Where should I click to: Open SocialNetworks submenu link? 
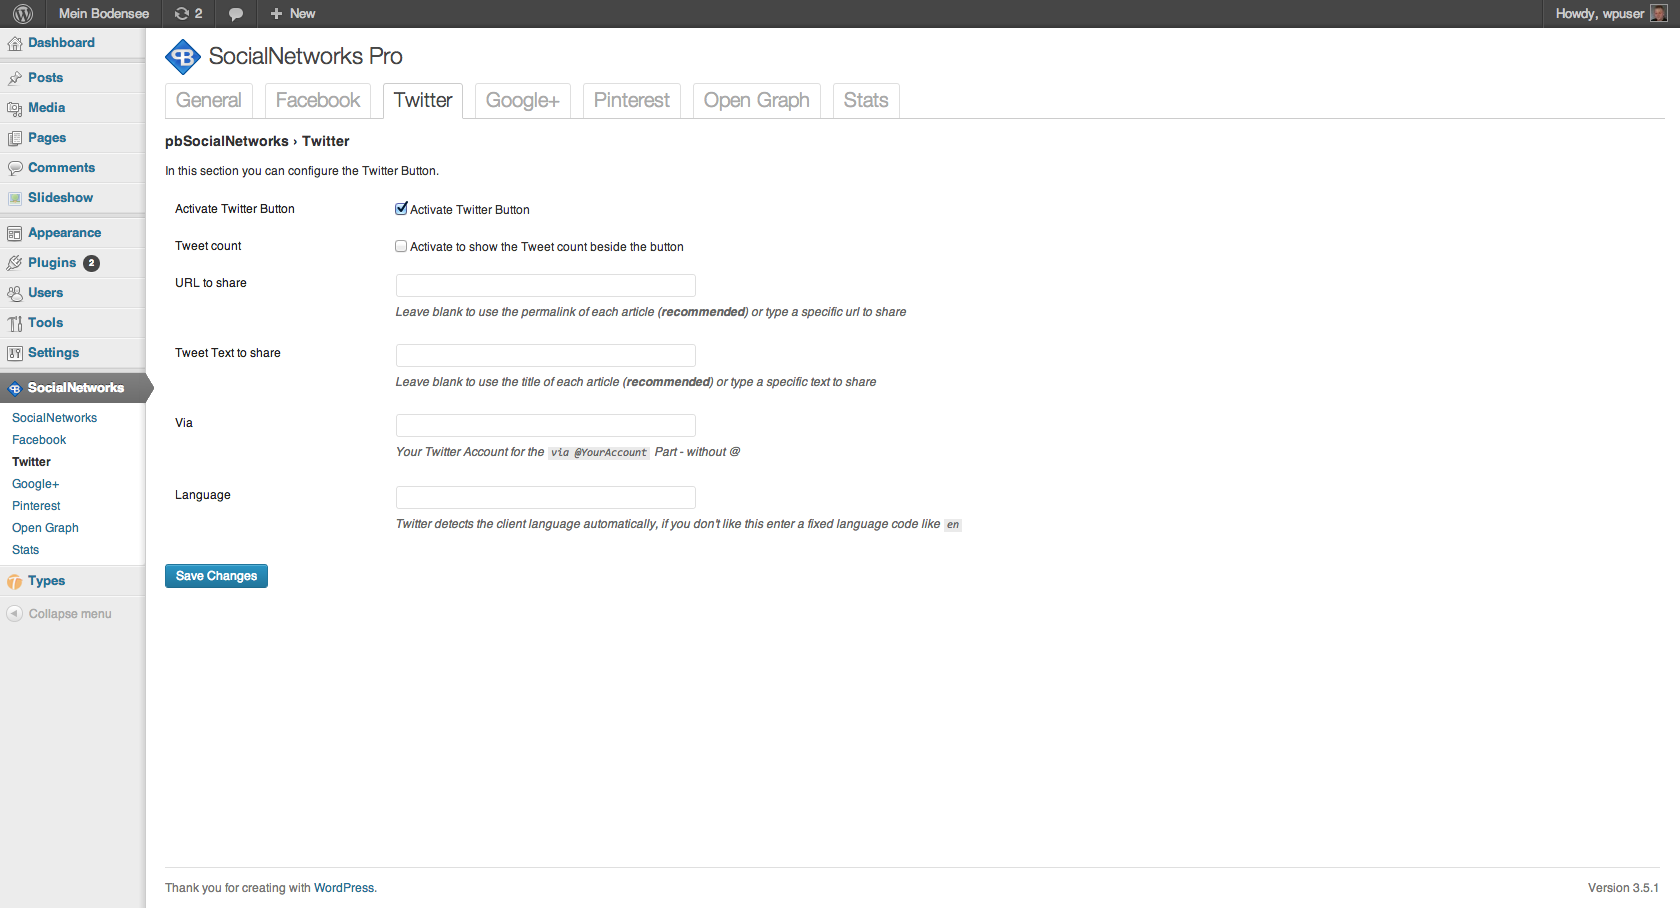(55, 418)
